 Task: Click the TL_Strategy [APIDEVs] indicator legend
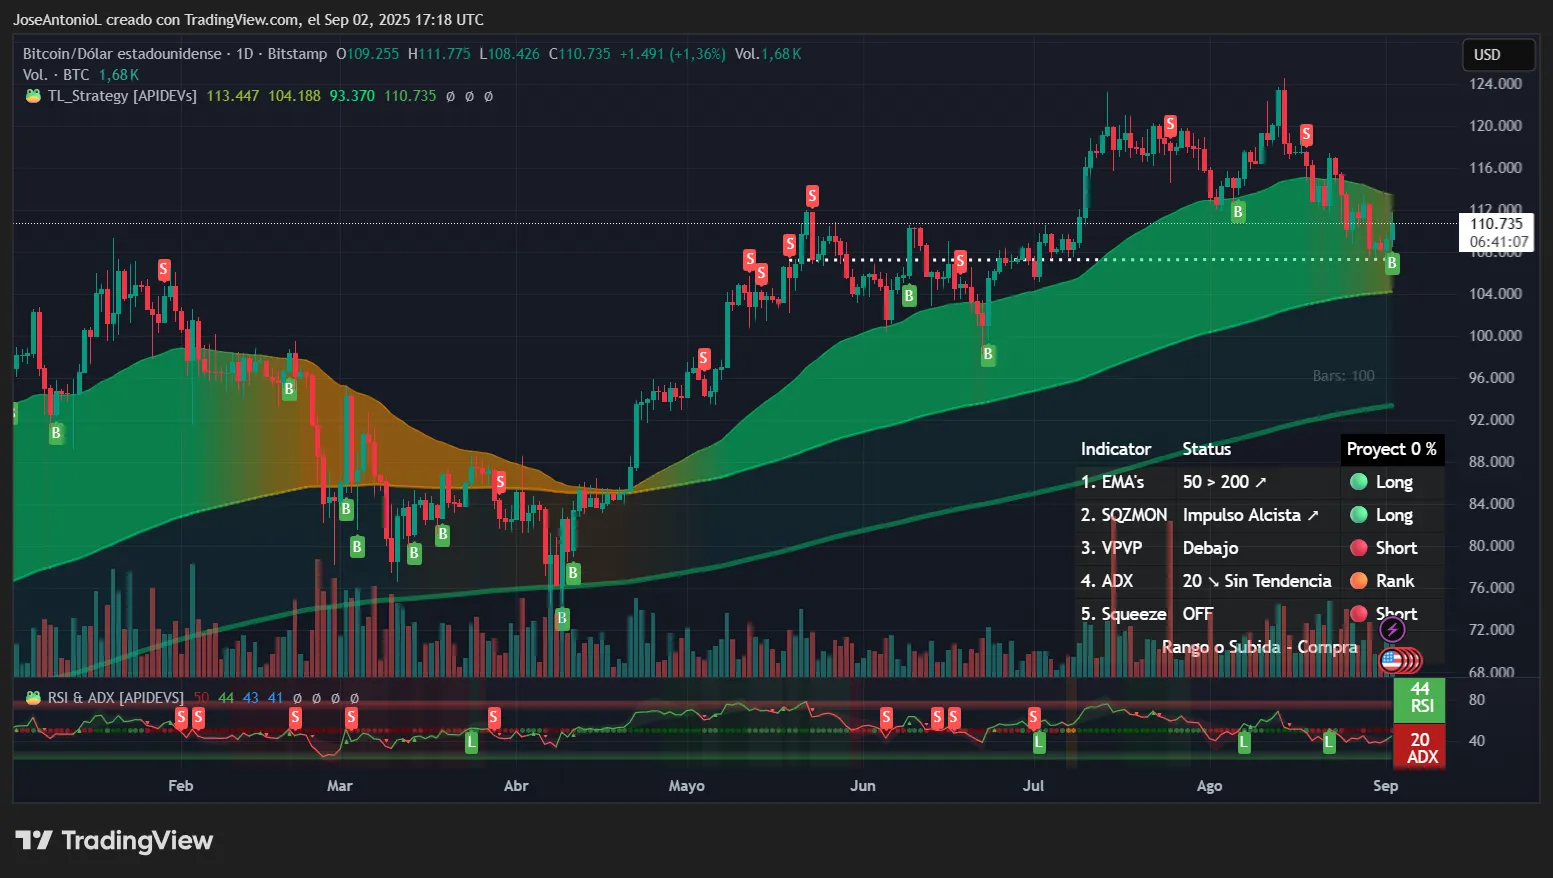(x=122, y=96)
